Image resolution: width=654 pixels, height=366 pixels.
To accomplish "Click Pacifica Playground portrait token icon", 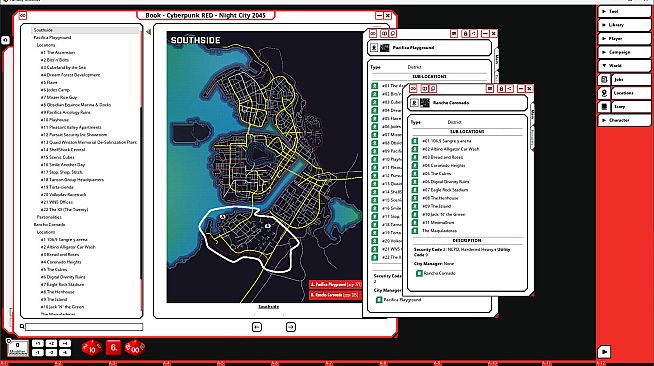I will coord(374,48).
